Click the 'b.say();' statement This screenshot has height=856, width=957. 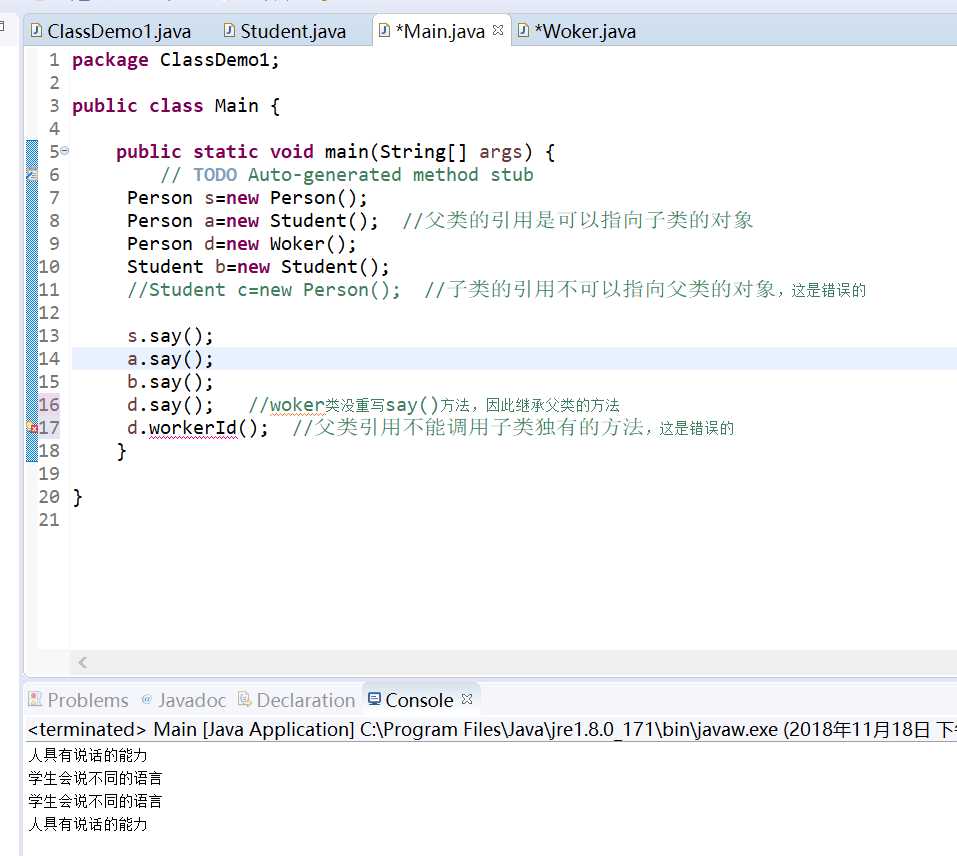pos(170,382)
